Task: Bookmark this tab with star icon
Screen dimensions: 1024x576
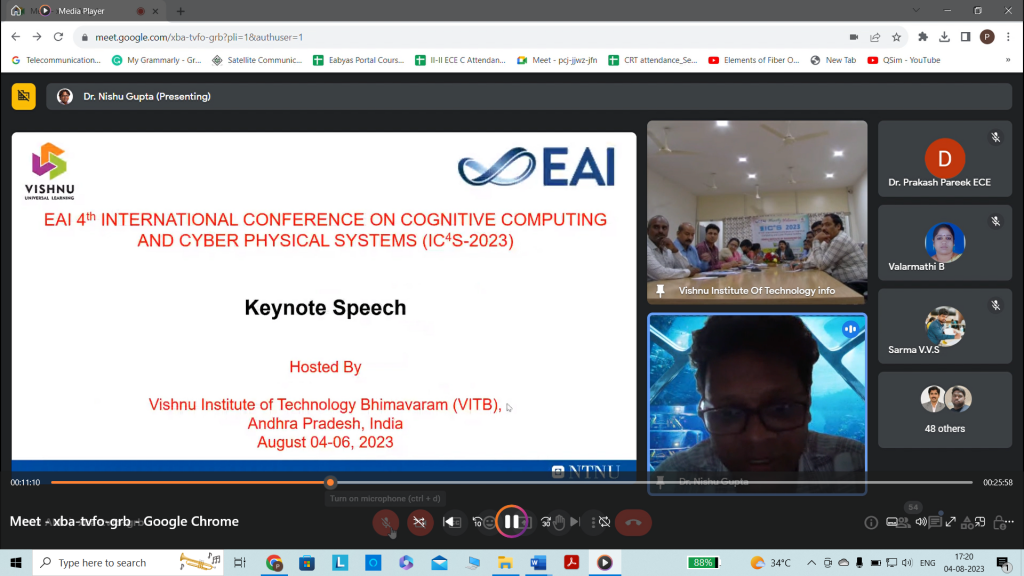Action: coord(897,37)
